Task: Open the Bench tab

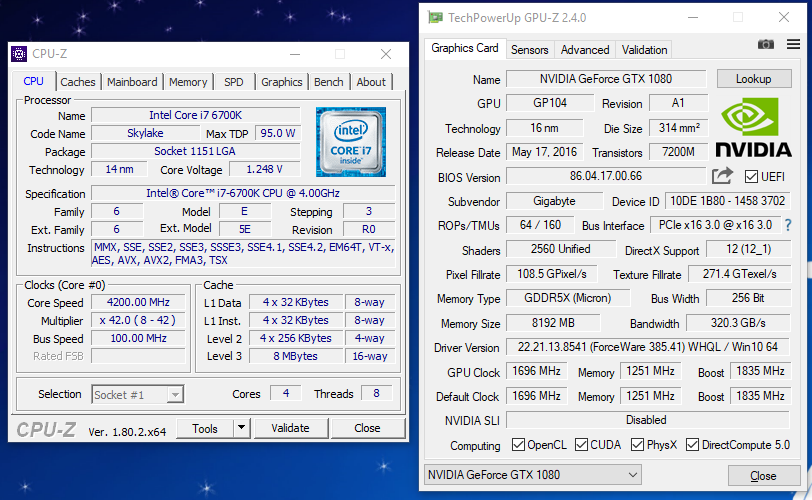Action: (328, 82)
